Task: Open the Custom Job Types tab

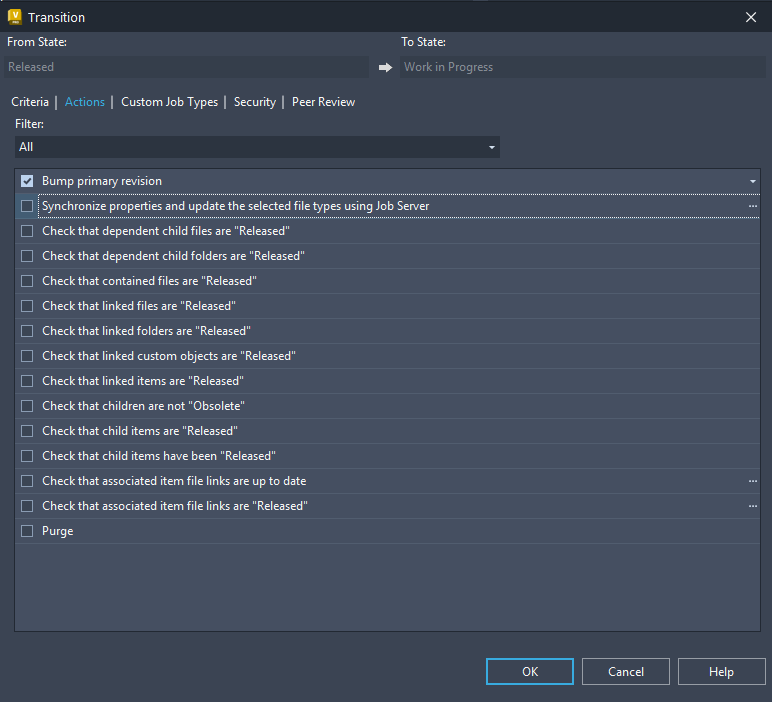Action: coord(169,102)
